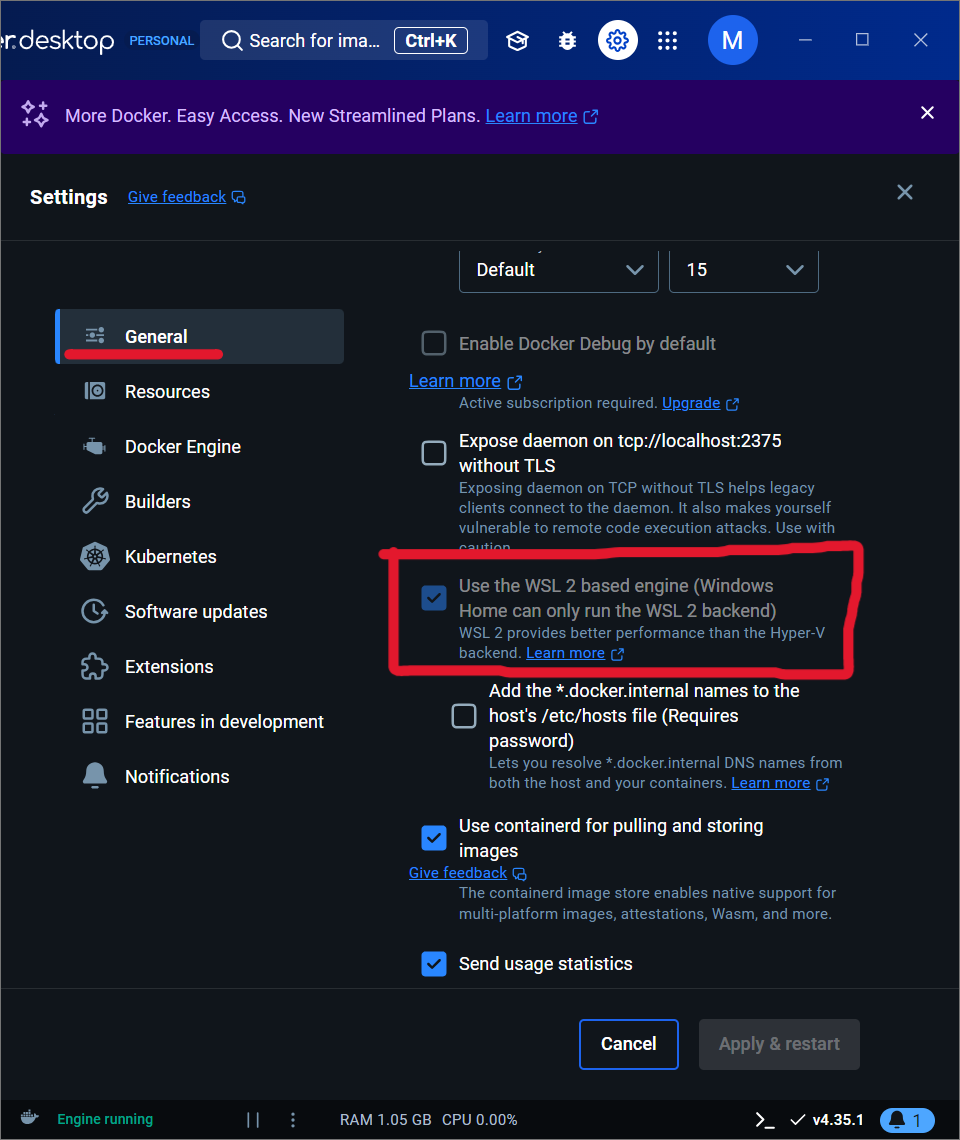This screenshot has width=960, height=1140.
Task: Click the General sliders icon
Action: click(x=95, y=336)
